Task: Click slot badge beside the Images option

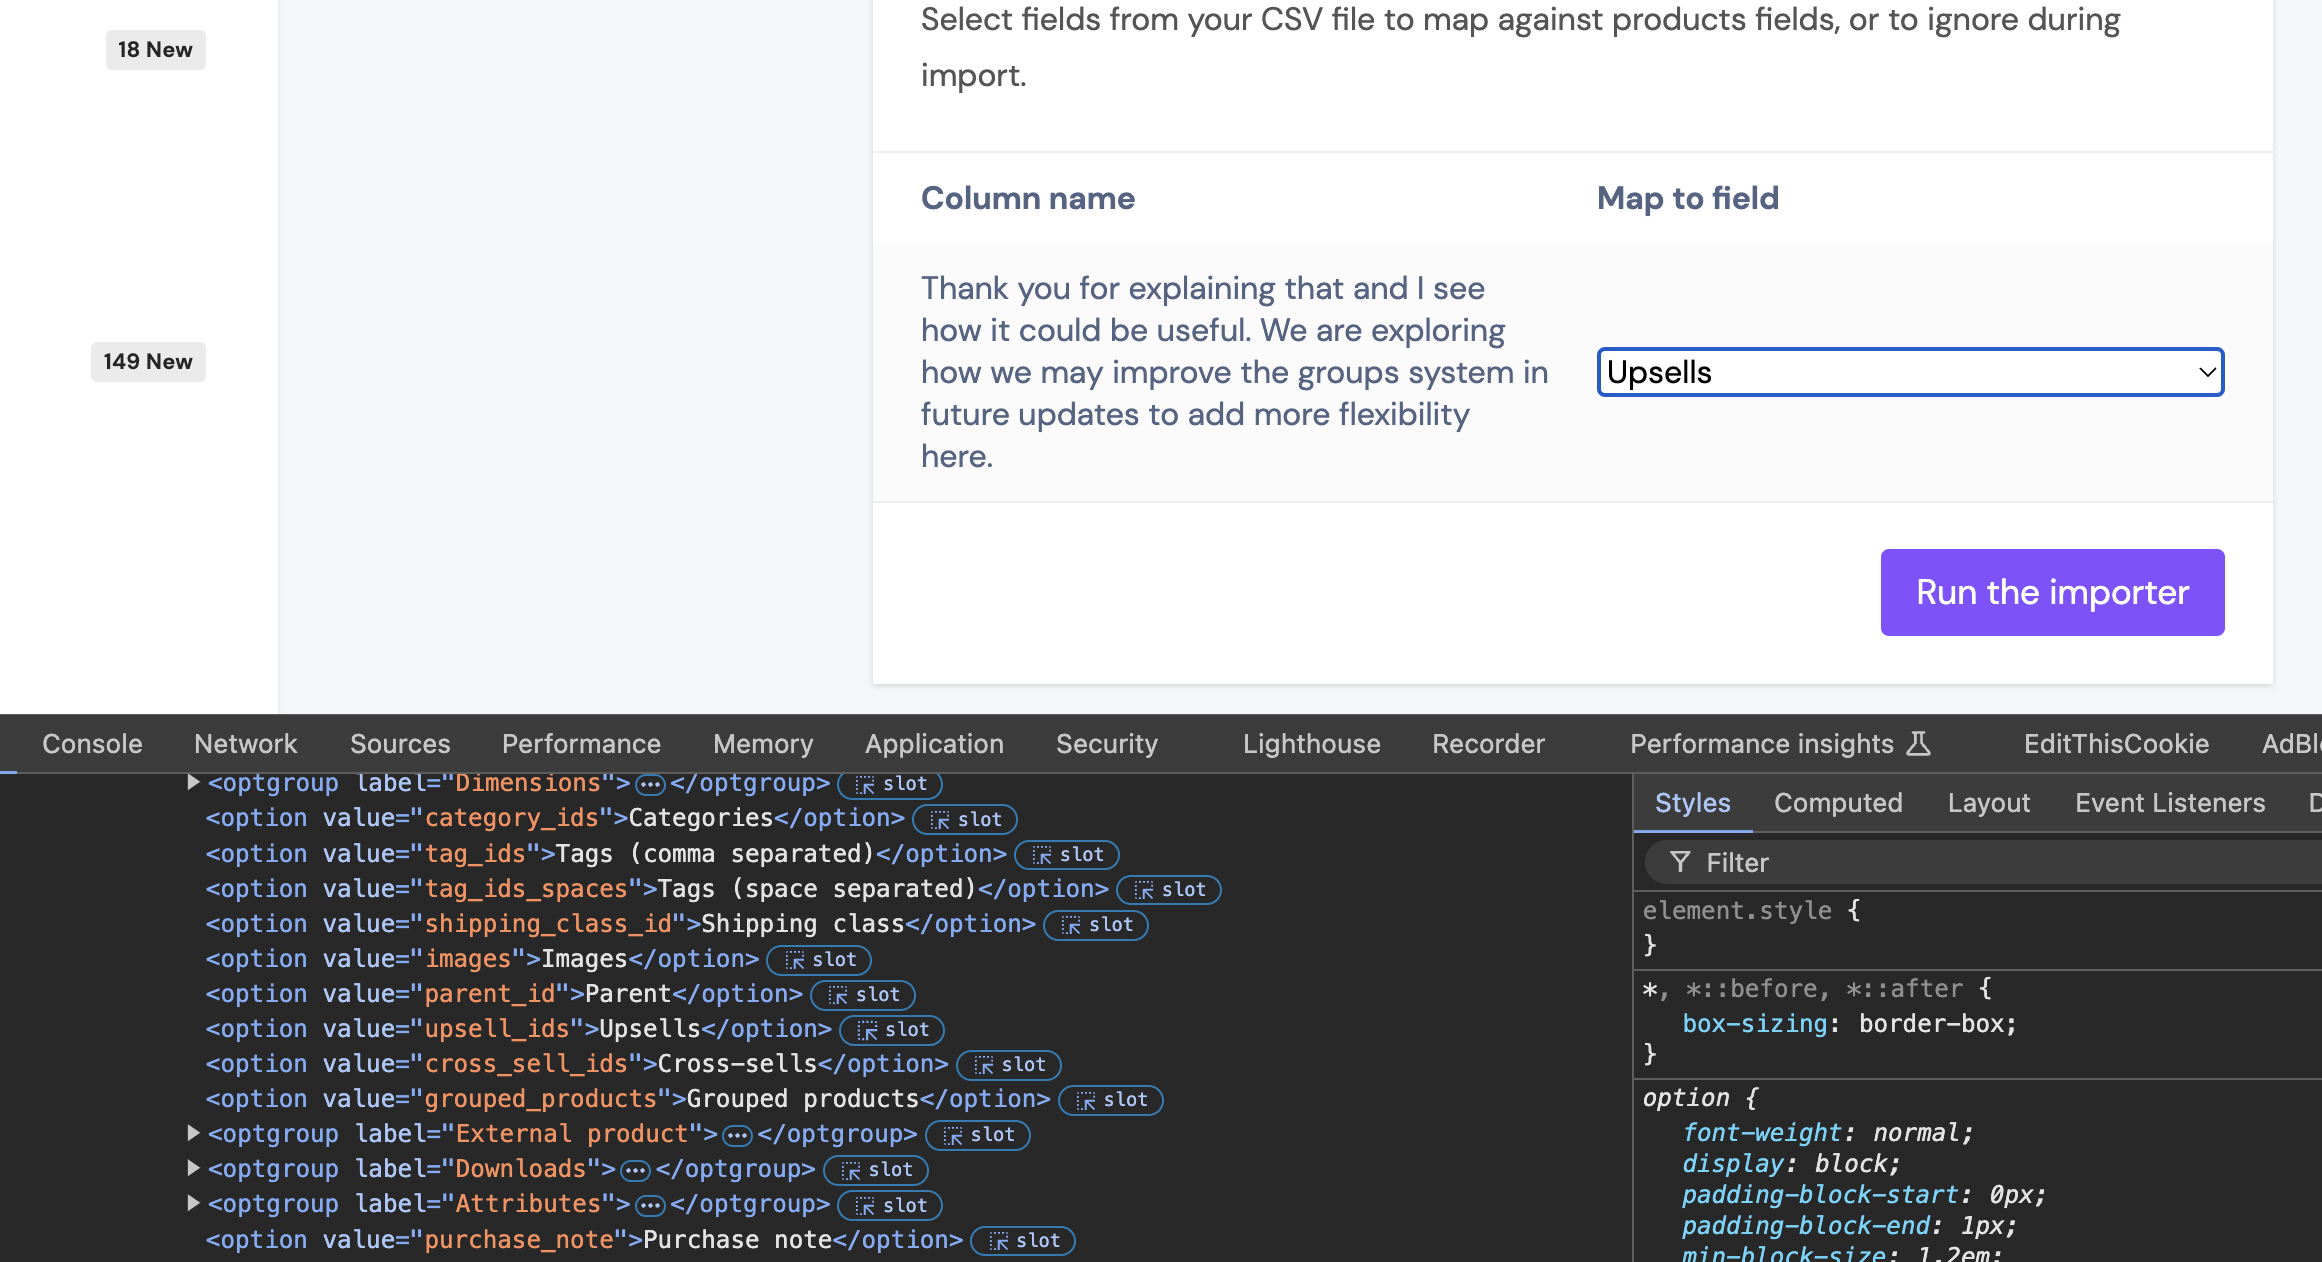Action: click(x=819, y=959)
